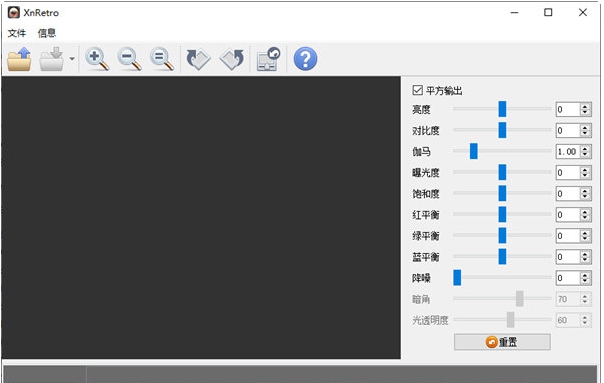Open help with the question mark icon
The image size is (604, 383).
(305, 59)
